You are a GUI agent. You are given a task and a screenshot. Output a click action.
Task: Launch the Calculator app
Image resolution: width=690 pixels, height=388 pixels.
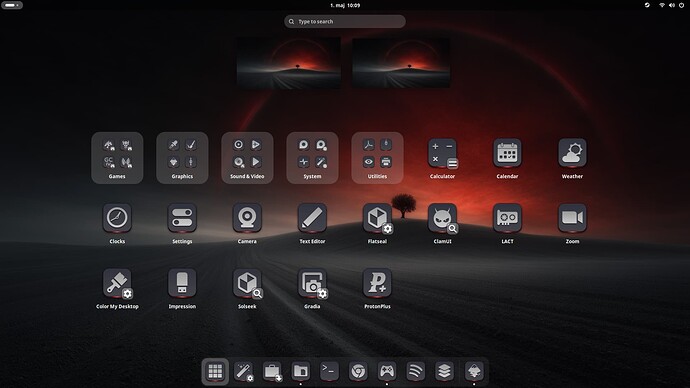[442, 154]
